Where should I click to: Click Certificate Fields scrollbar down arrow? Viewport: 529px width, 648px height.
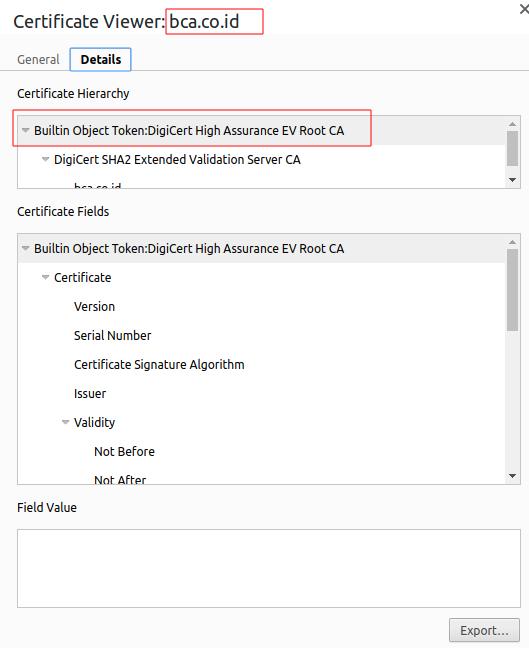click(512, 476)
